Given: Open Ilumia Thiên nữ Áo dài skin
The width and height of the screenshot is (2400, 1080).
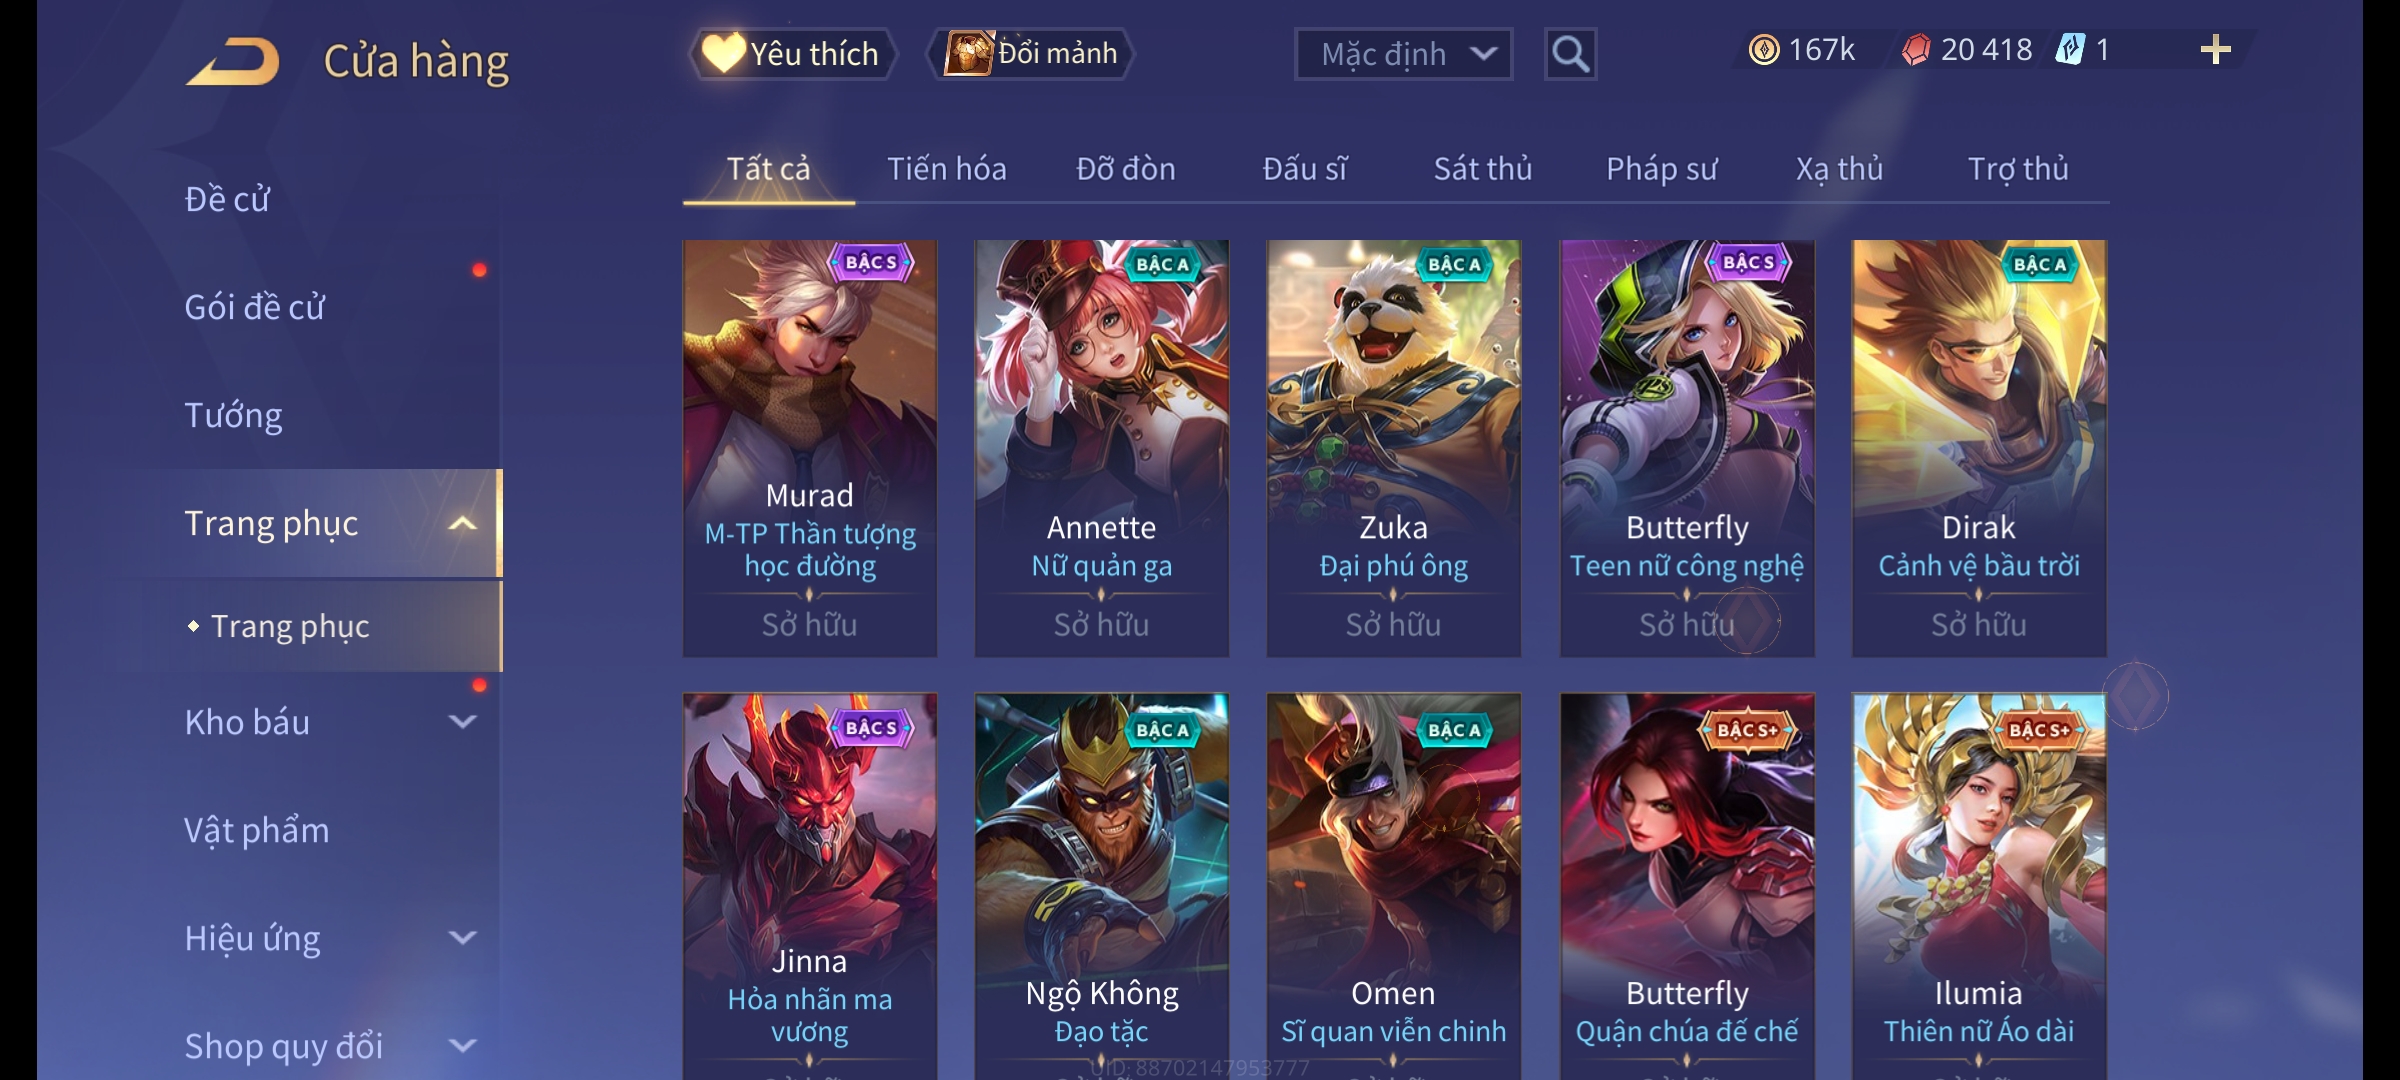Looking at the screenshot, I should [1979, 886].
